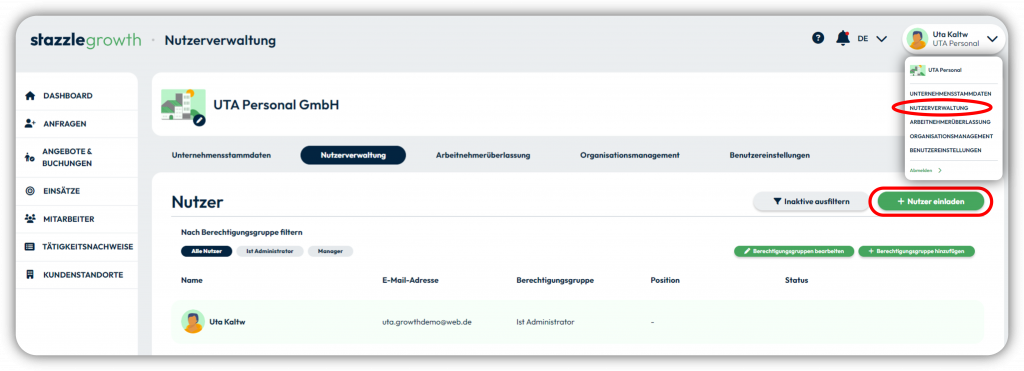This screenshot has width=1024, height=371.
Task: Click the Ist Administrator cell in user row
Action: [545, 322]
